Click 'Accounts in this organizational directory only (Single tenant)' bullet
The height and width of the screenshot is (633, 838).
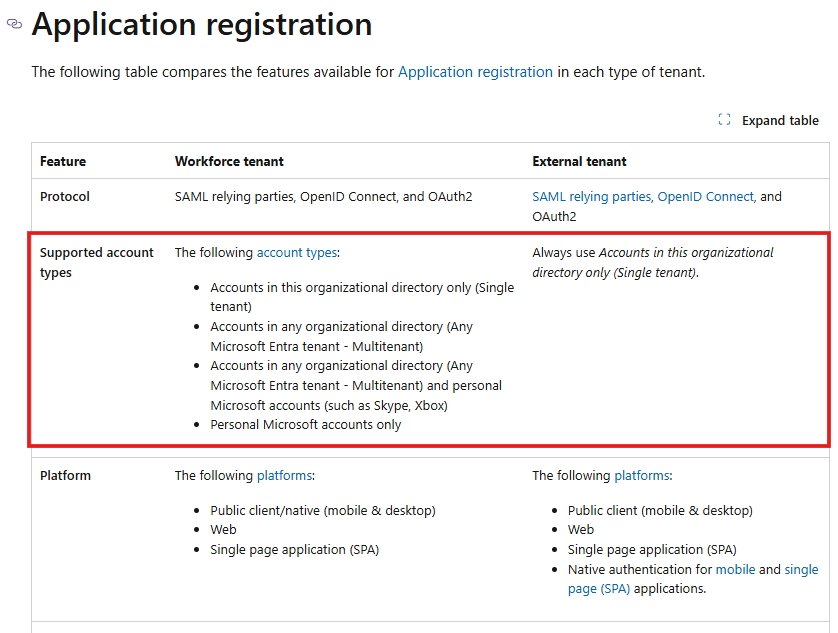[x=362, y=297]
